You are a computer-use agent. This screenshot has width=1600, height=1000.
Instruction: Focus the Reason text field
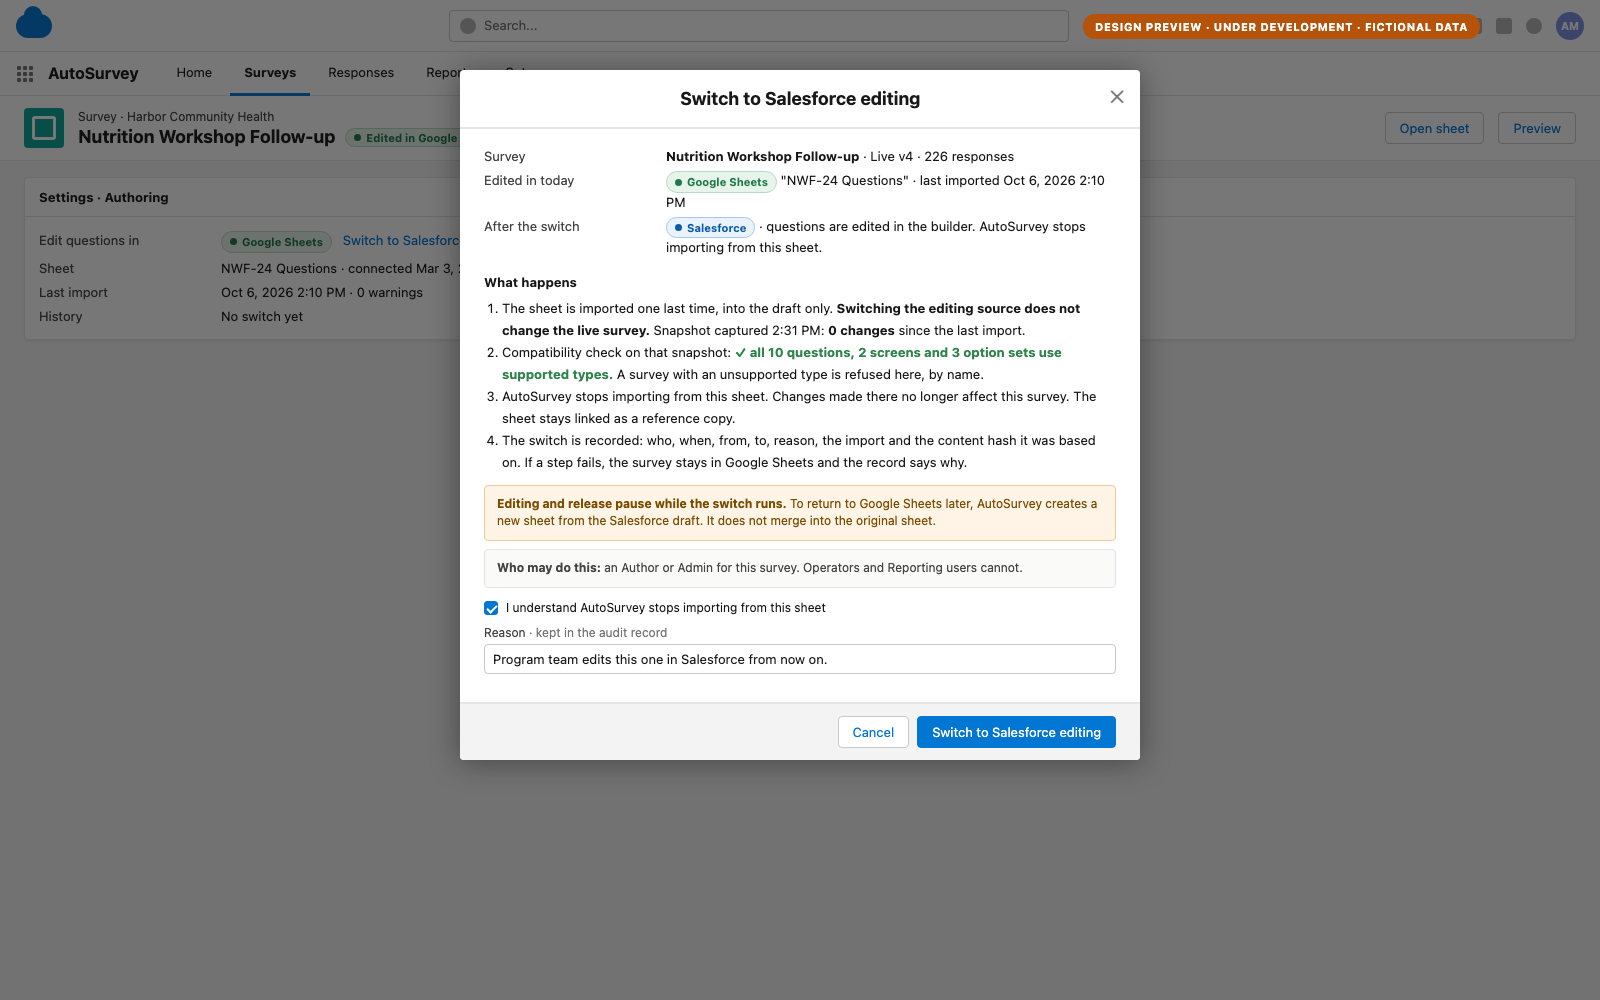click(x=800, y=659)
